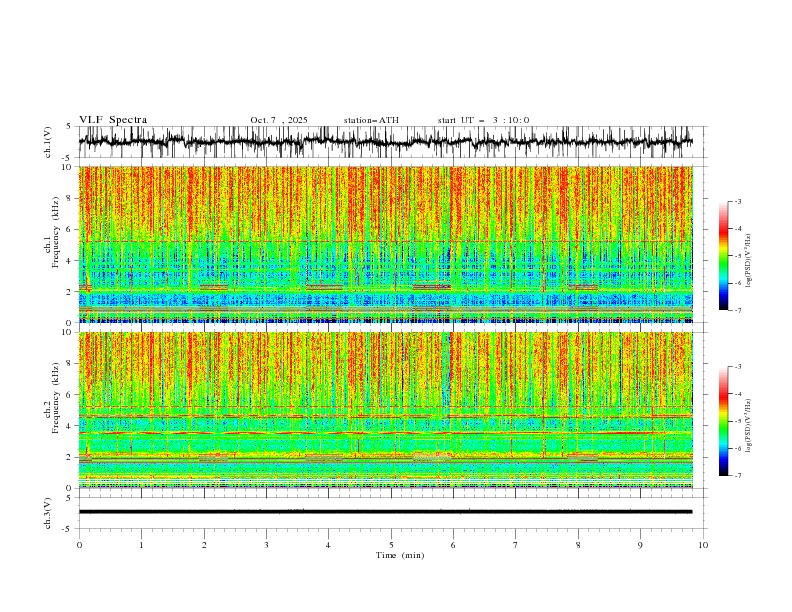
Task: Click the 'ch.3(V)' waveform axis label
Action: point(48,513)
